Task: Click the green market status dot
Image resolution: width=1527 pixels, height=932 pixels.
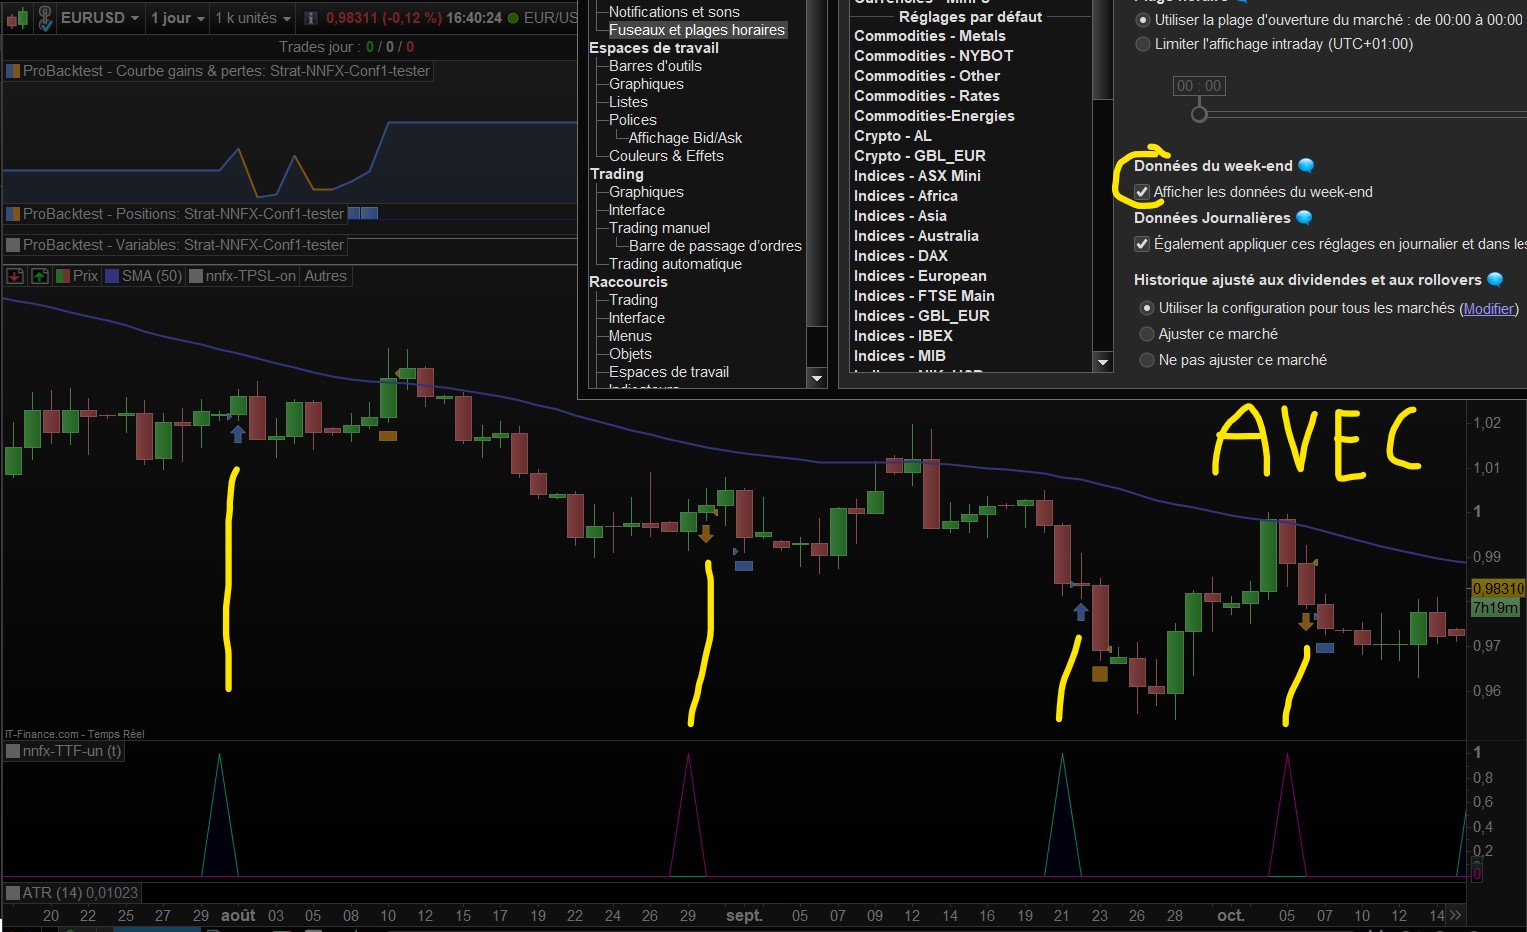Action: tap(513, 18)
